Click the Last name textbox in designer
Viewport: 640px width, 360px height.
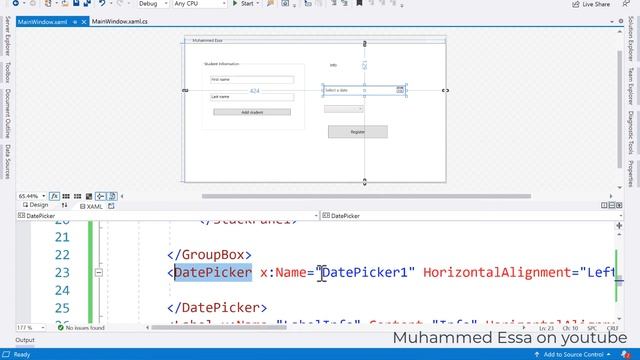[x=252, y=97]
